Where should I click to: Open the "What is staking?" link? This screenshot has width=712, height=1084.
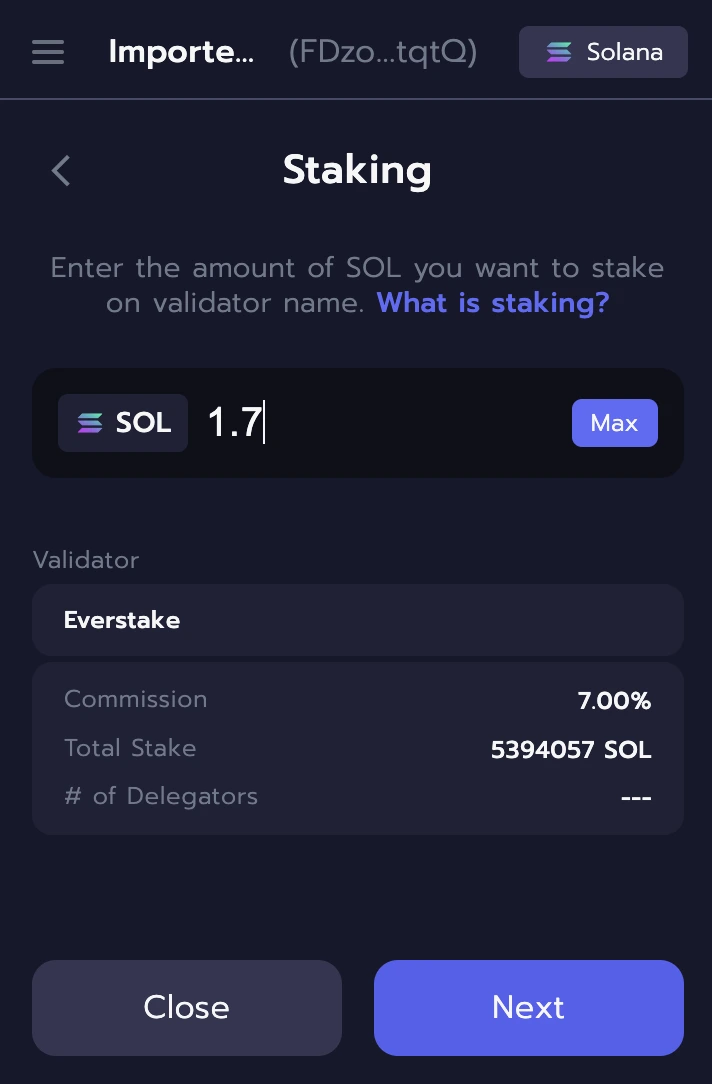point(492,302)
